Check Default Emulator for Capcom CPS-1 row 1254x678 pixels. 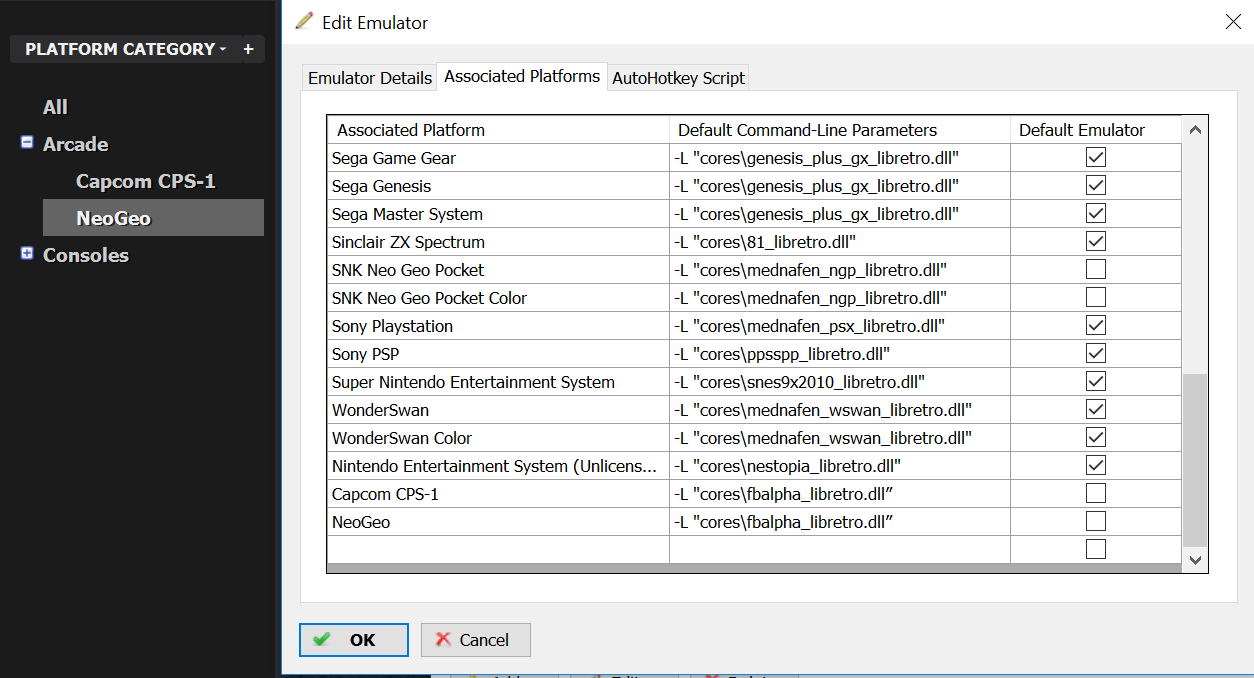point(1096,493)
